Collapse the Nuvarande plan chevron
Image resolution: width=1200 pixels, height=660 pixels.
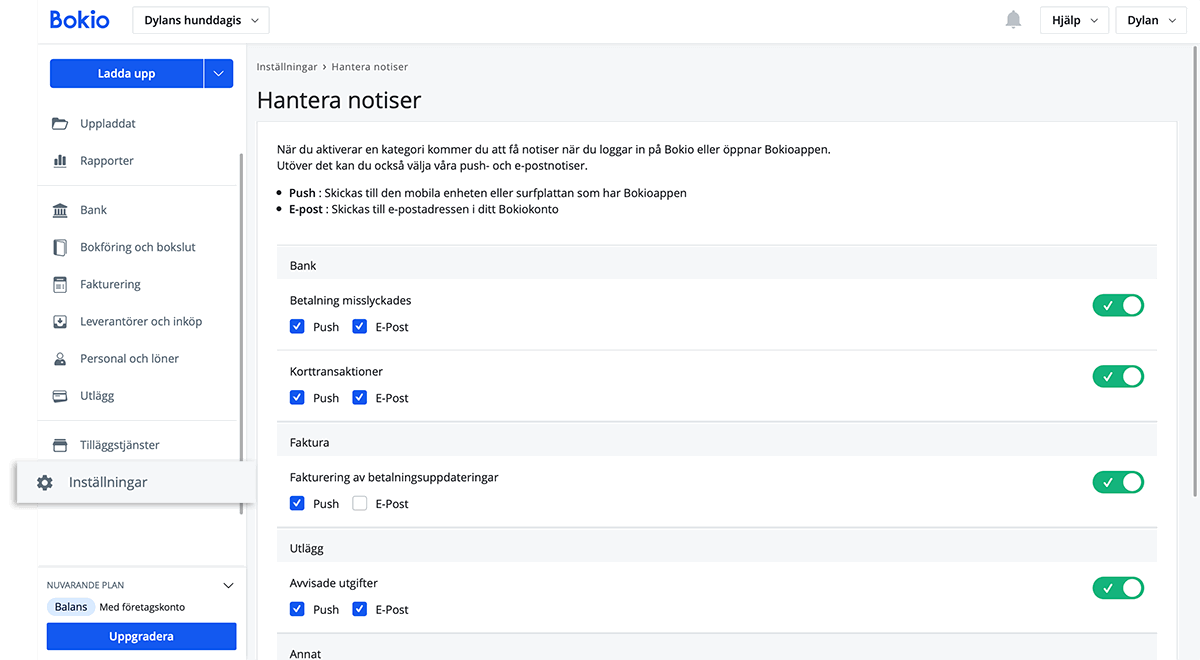coord(228,586)
